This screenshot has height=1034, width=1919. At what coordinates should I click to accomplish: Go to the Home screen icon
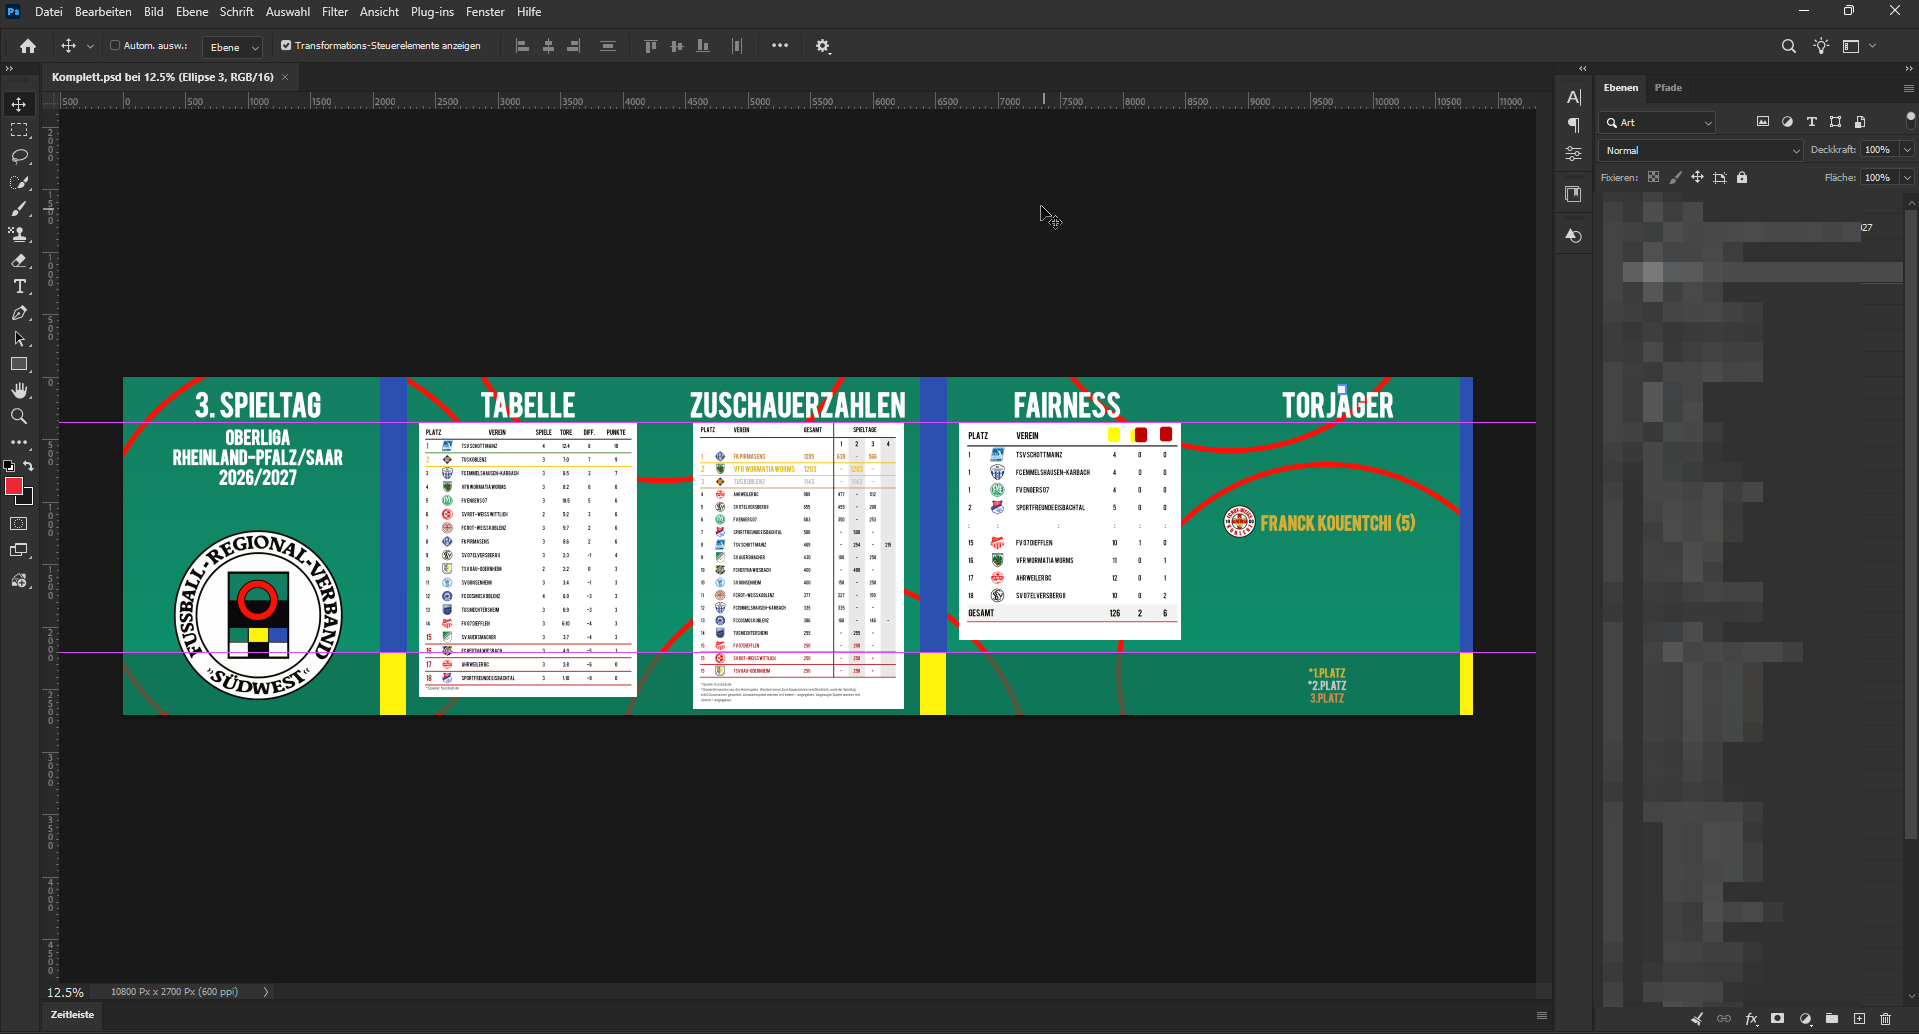[x=28, y=46]
